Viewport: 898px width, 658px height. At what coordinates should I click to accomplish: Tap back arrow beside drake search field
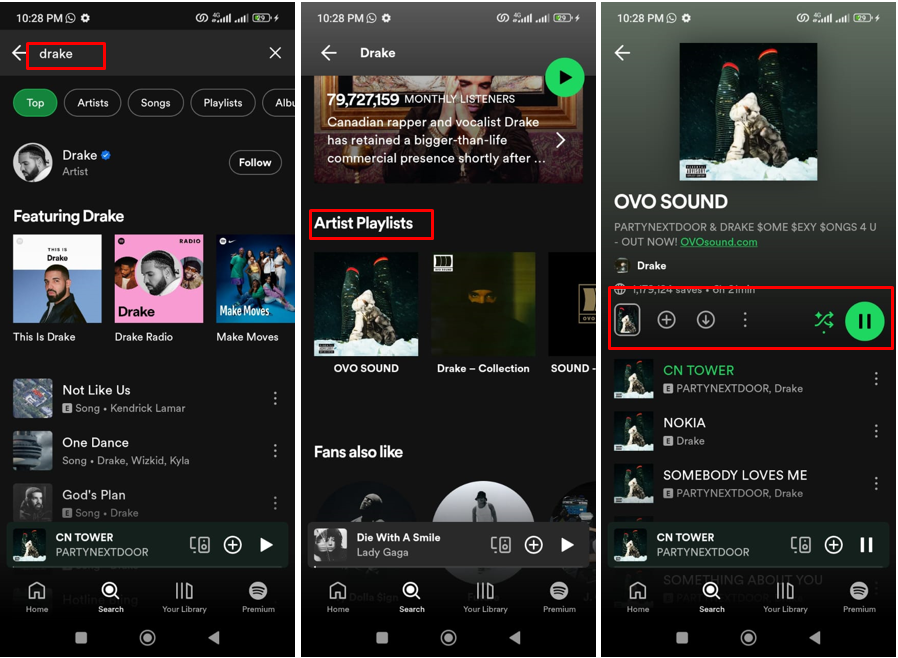[19, 53]
